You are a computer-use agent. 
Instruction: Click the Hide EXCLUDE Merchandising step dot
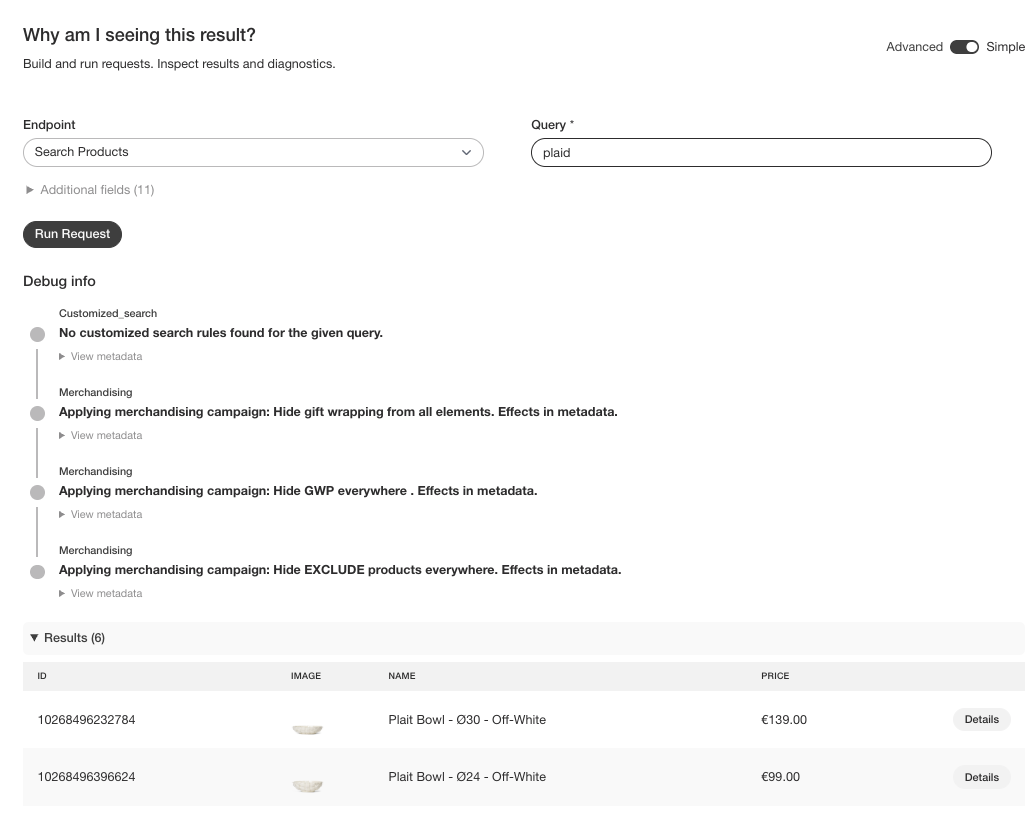click(x=37, y=571)
